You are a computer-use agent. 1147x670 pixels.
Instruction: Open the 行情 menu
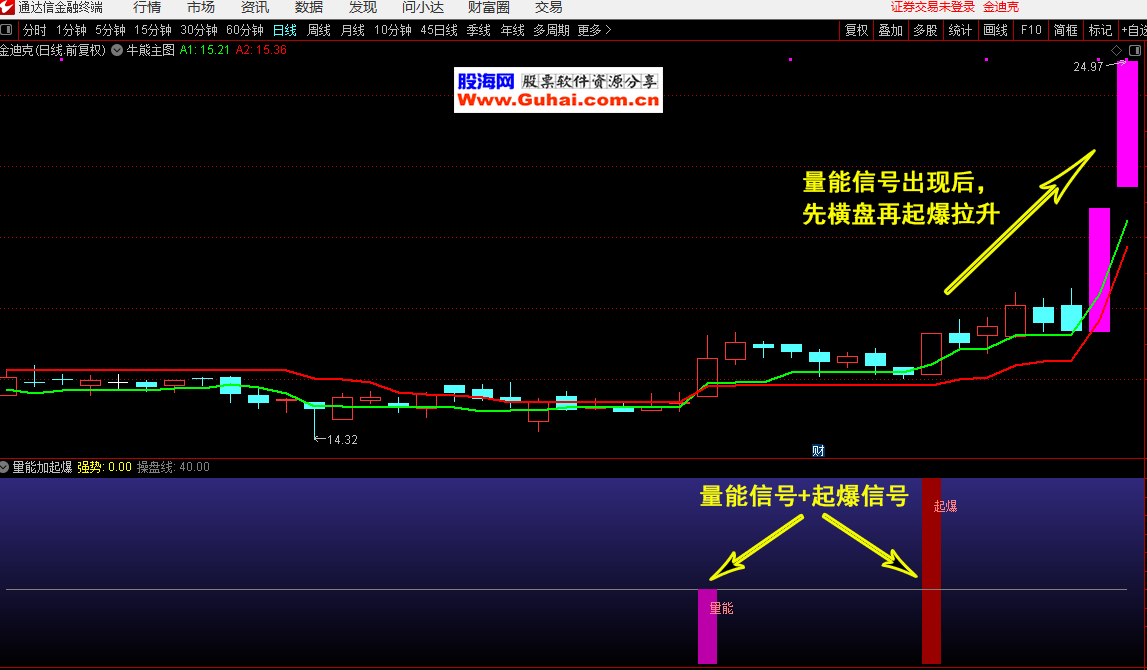coord(147,7)
